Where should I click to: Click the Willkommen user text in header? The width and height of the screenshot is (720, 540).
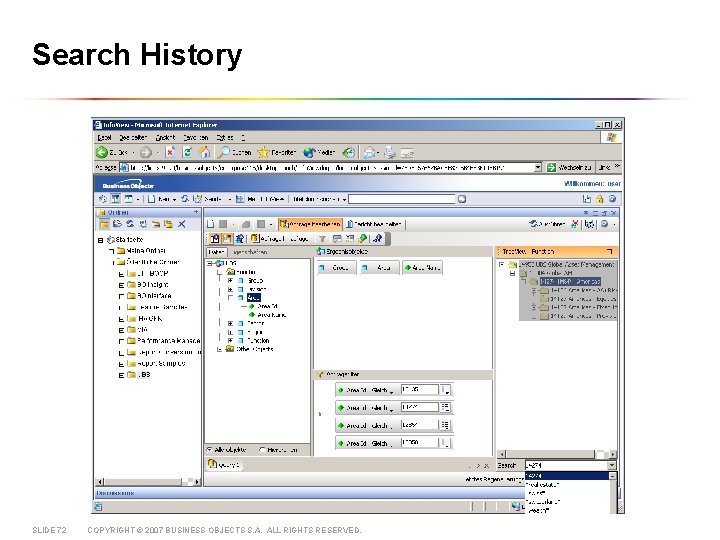(592, 184)
